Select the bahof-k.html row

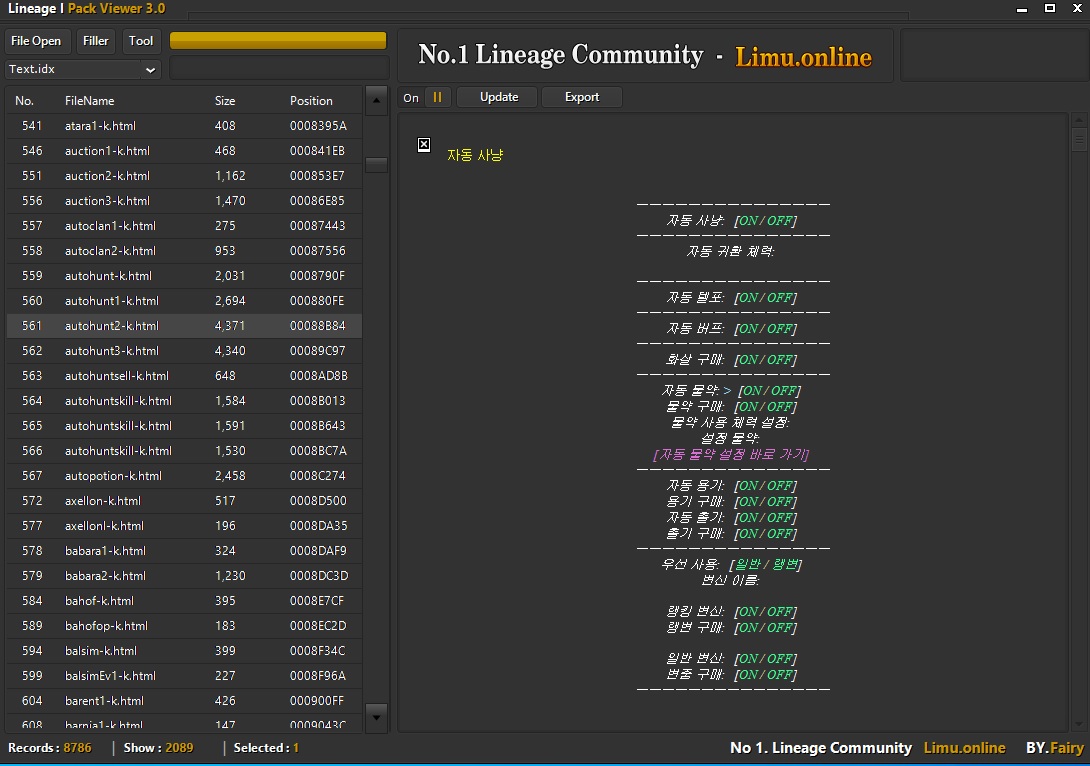[184, 601]
